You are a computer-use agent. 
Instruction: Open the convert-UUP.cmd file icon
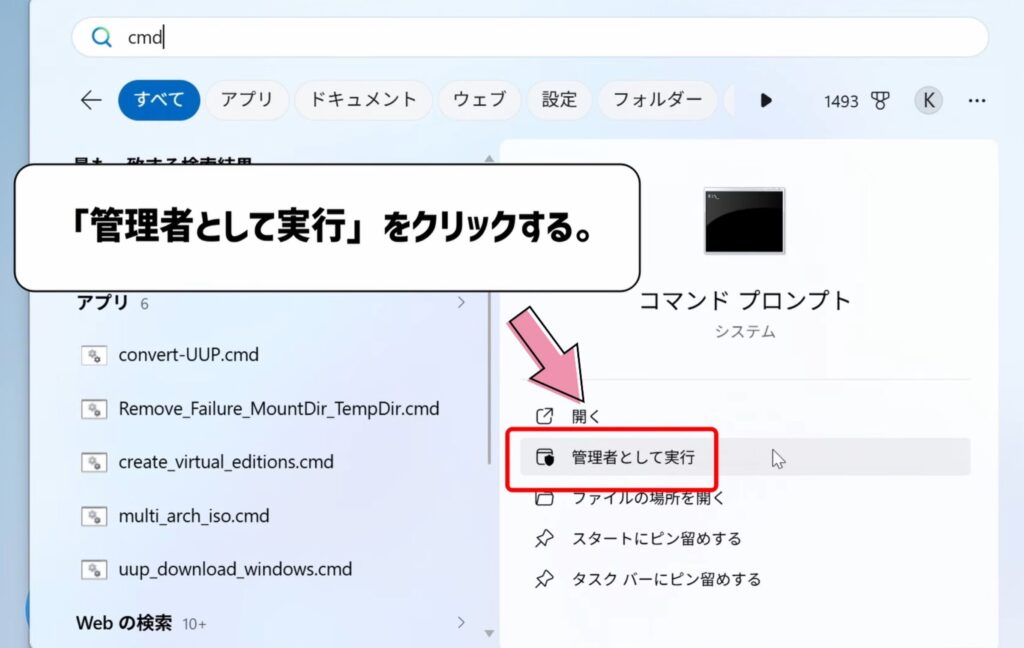coord(96,355)
